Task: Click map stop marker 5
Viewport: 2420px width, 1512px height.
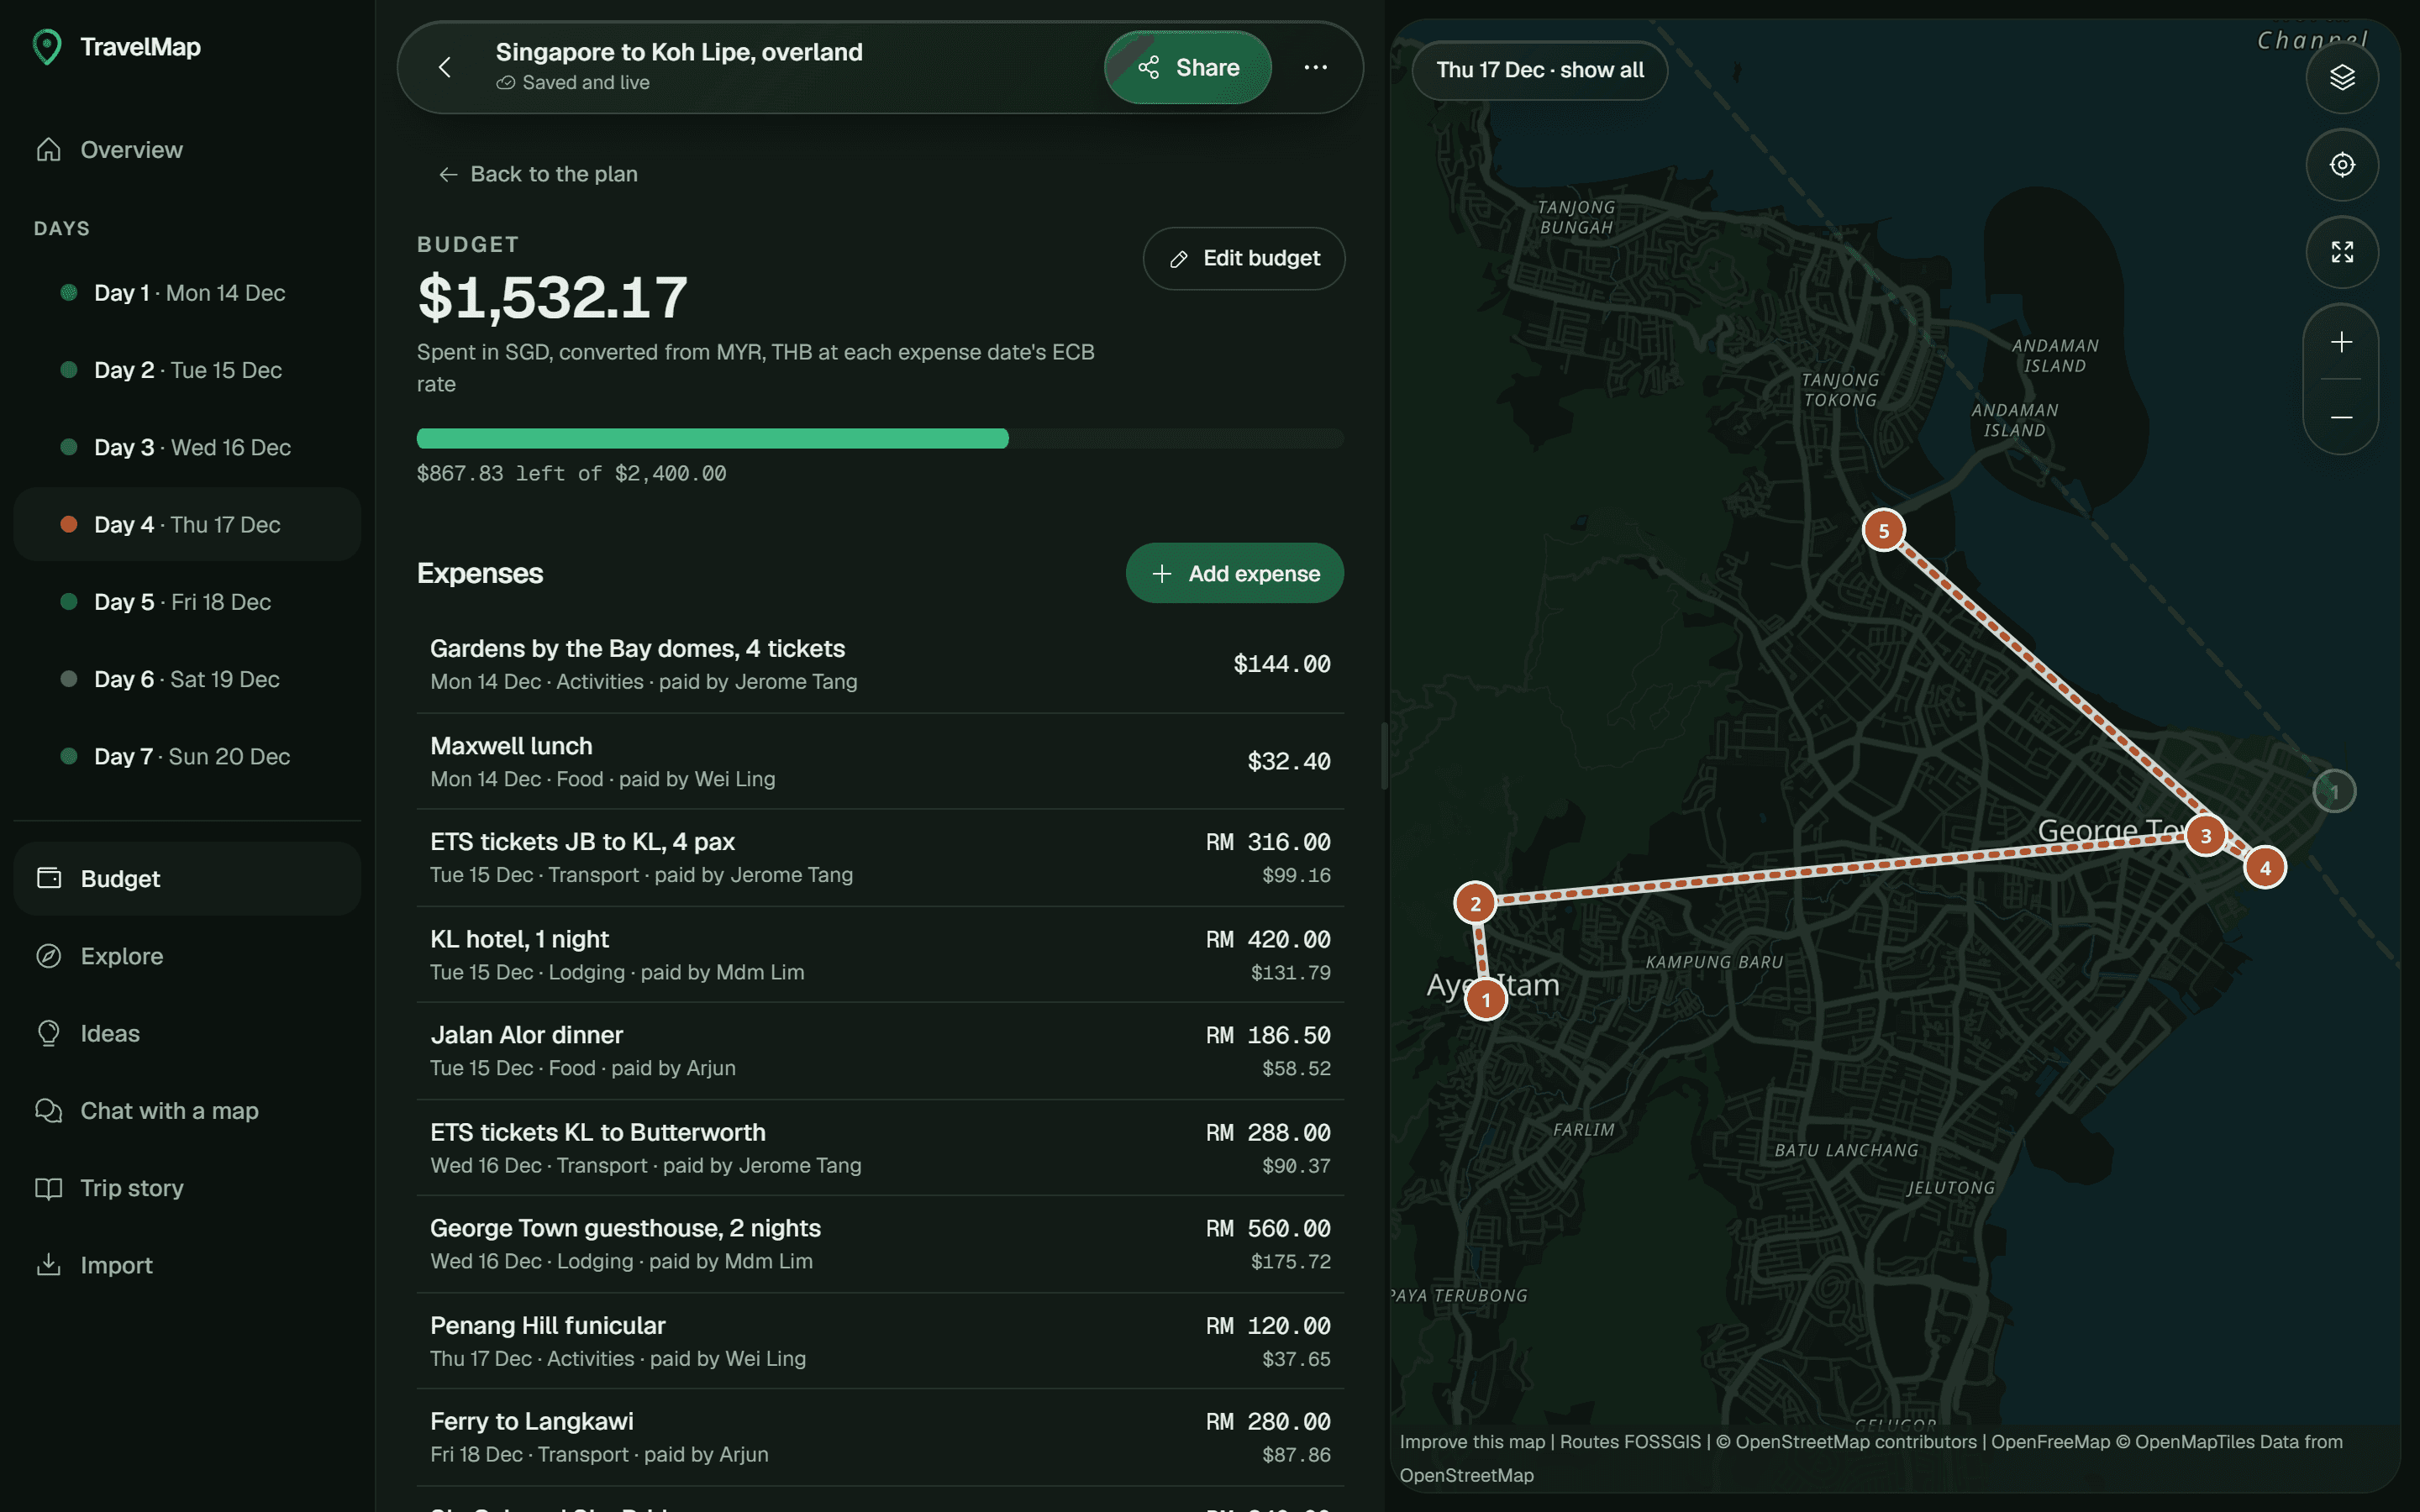Action: click(1883, 530)
